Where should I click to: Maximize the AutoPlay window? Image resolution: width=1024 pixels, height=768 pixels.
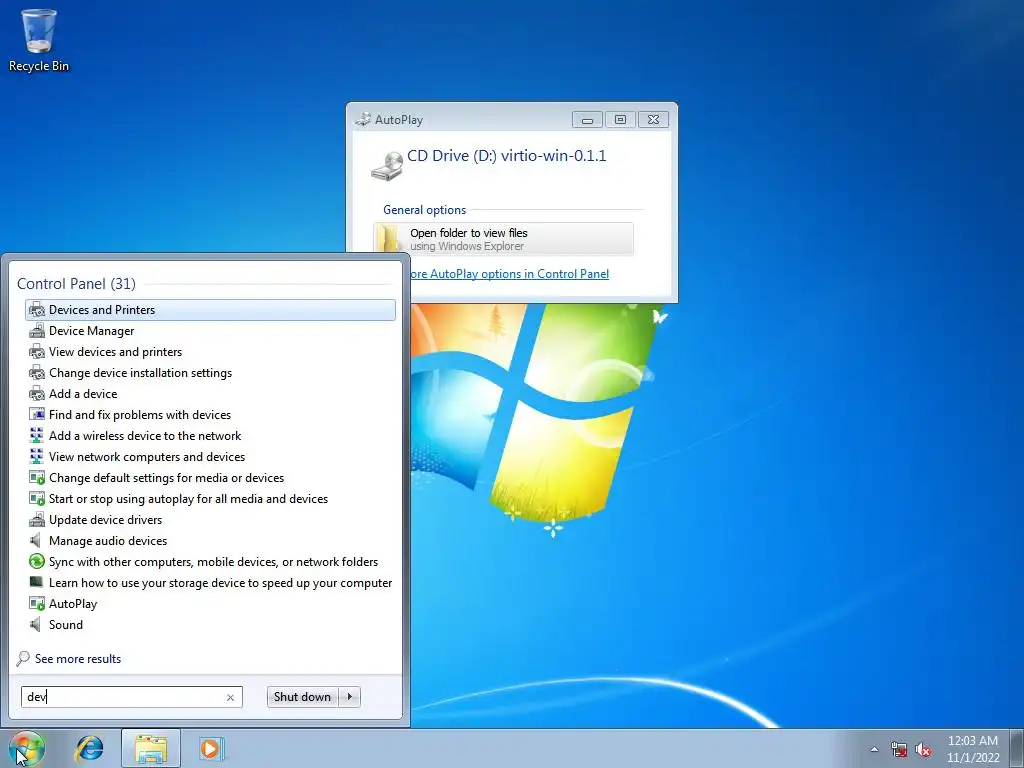[620, 120]
